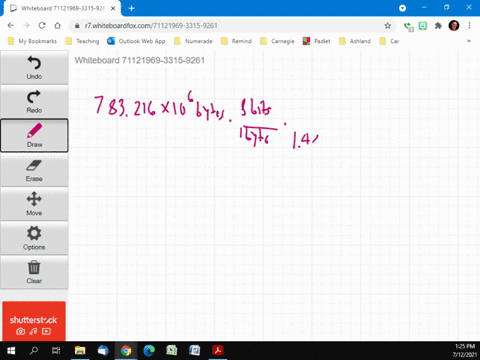Viewport: 480px width, 360px height.
Task: Go forward in browser history
Action: [26, 26]
